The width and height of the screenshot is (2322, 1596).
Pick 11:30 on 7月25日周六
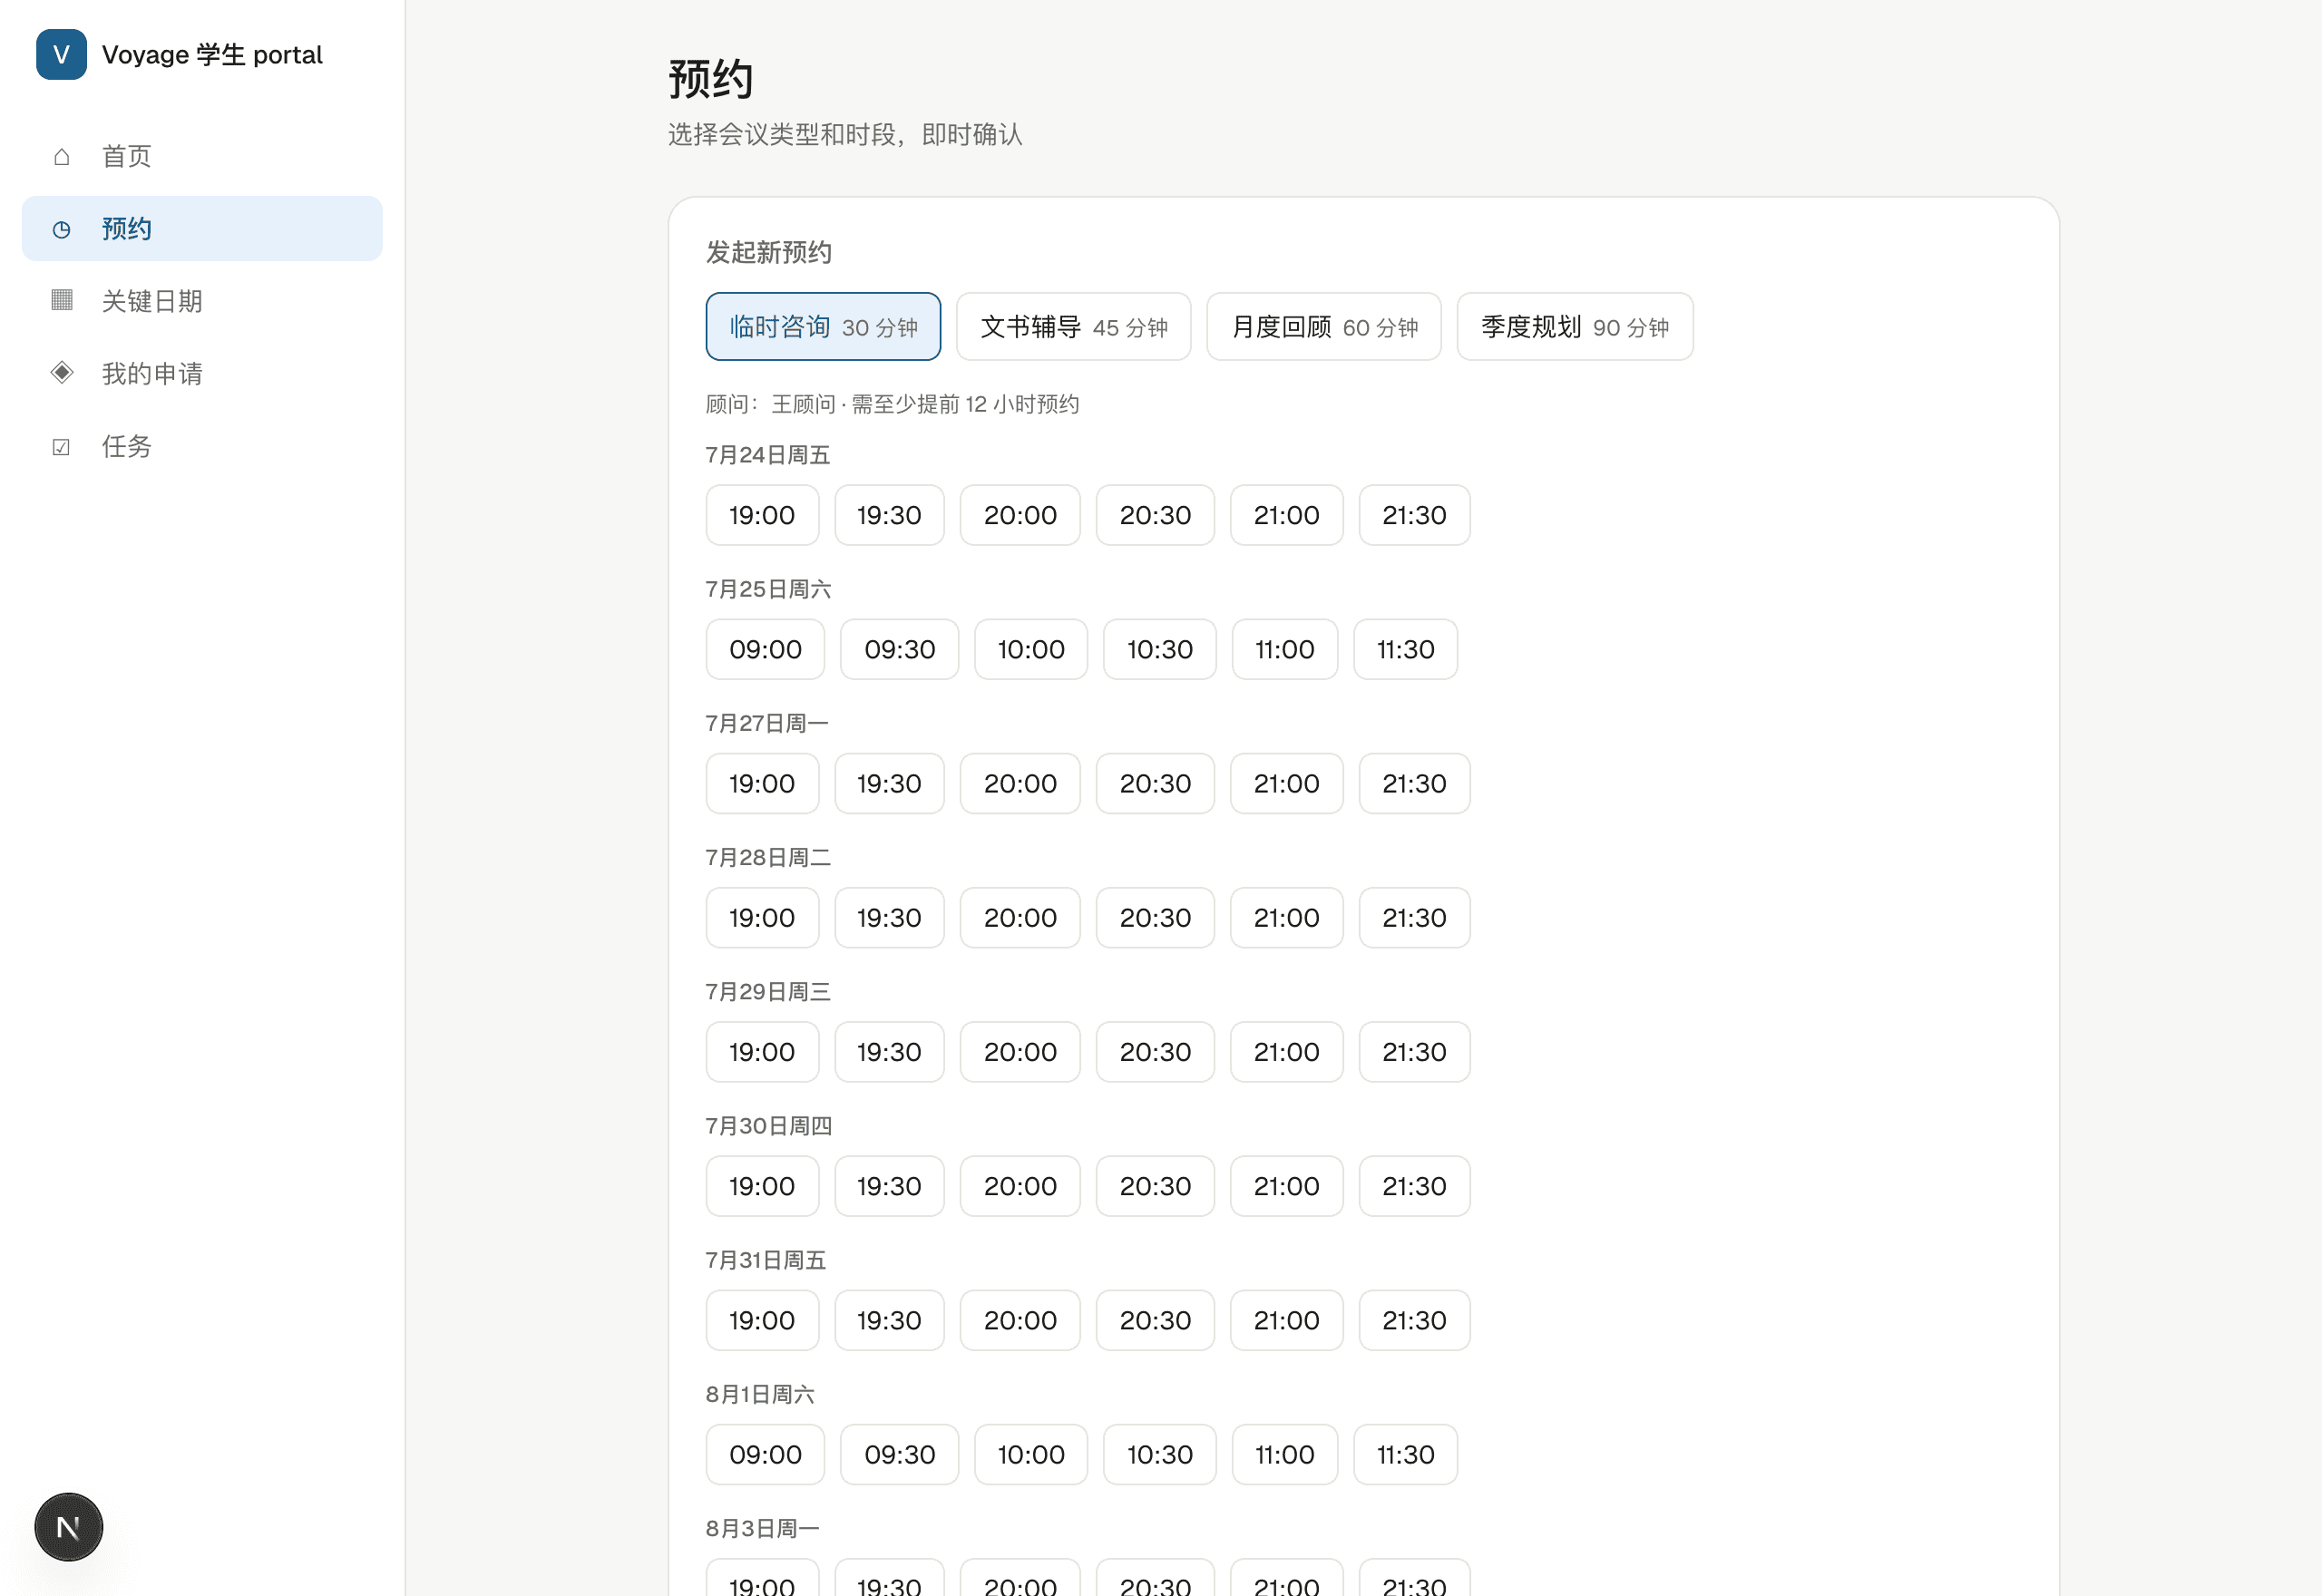point(1405,649)
